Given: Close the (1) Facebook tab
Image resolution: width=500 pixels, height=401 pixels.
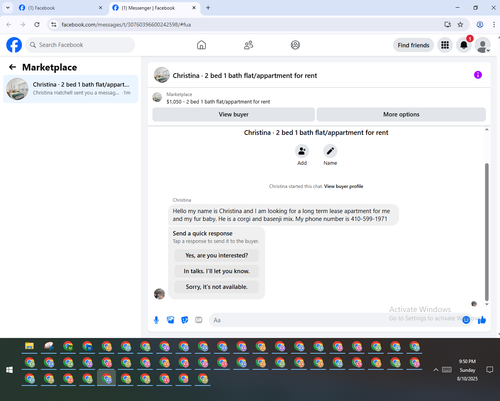Looking at the screenshot, I should click(100, 8).
